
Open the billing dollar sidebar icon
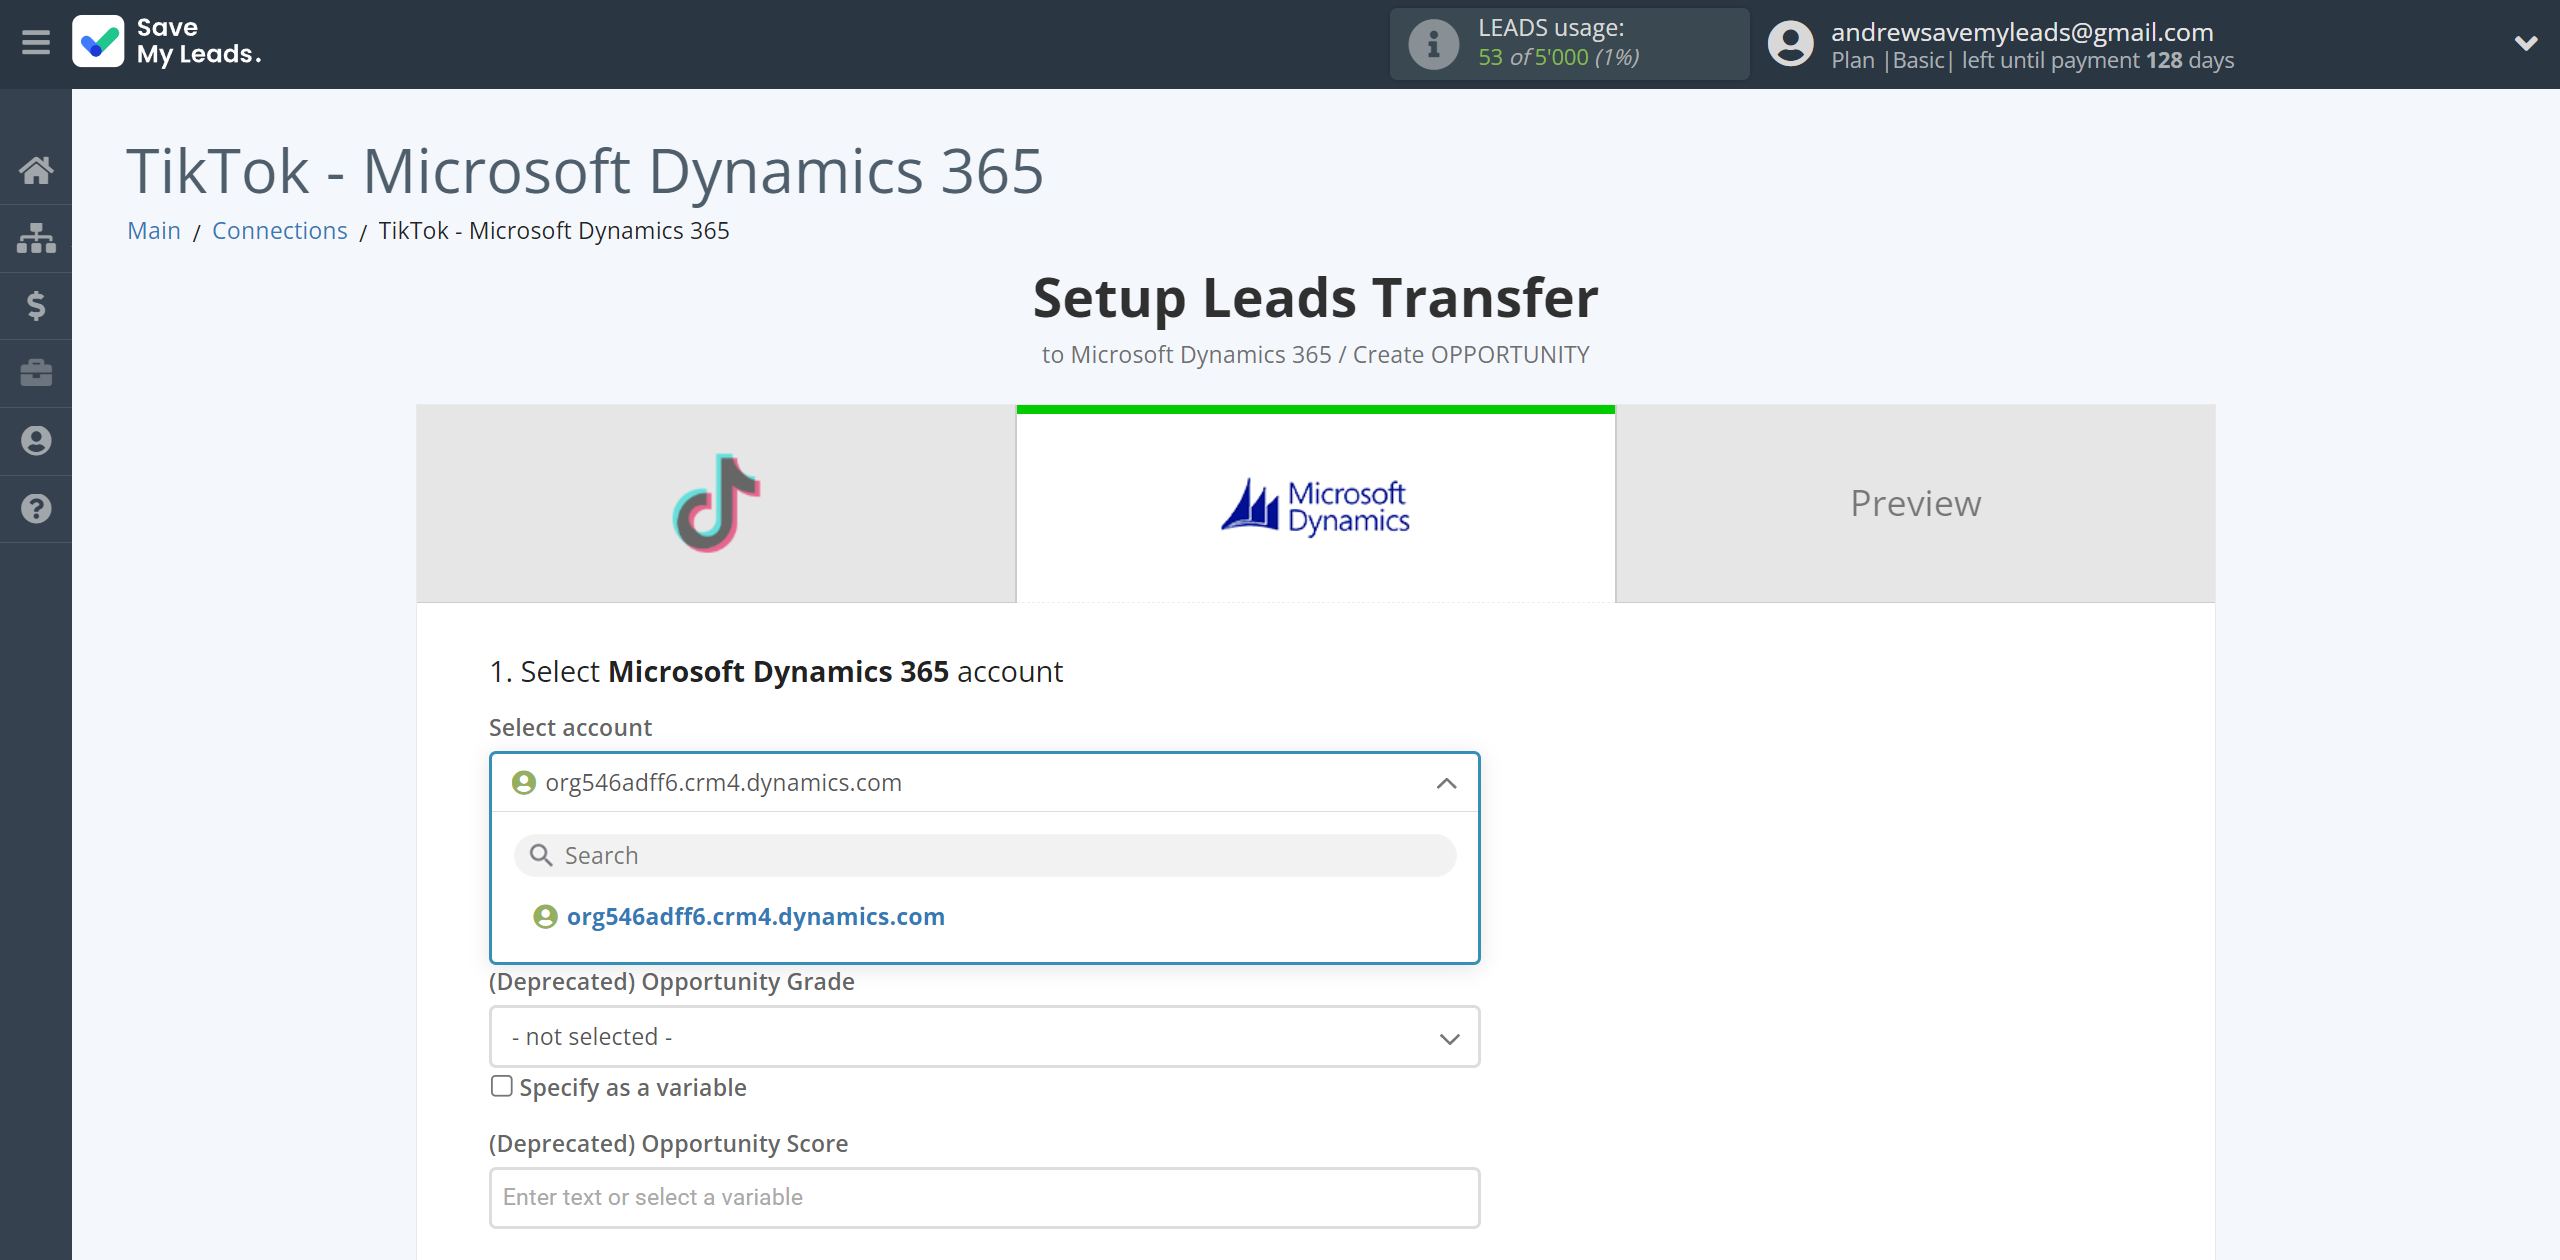(x=36, y=305)
